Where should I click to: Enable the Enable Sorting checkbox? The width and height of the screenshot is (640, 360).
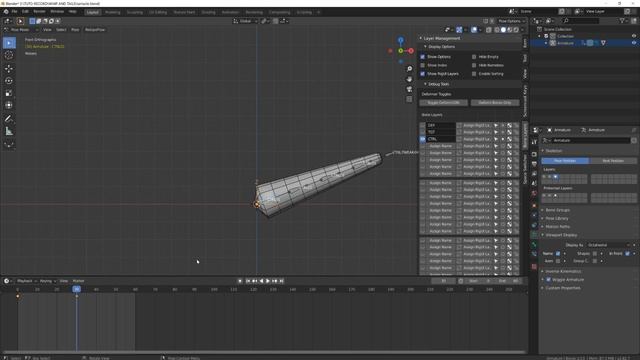pyautogui.click(x=474, y=74)
